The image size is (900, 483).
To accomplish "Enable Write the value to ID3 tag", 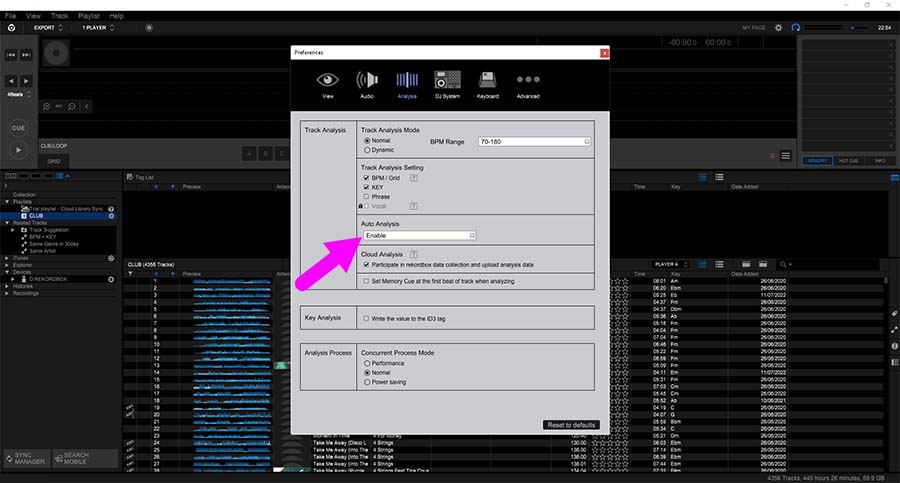I will [x=366, y=318].
